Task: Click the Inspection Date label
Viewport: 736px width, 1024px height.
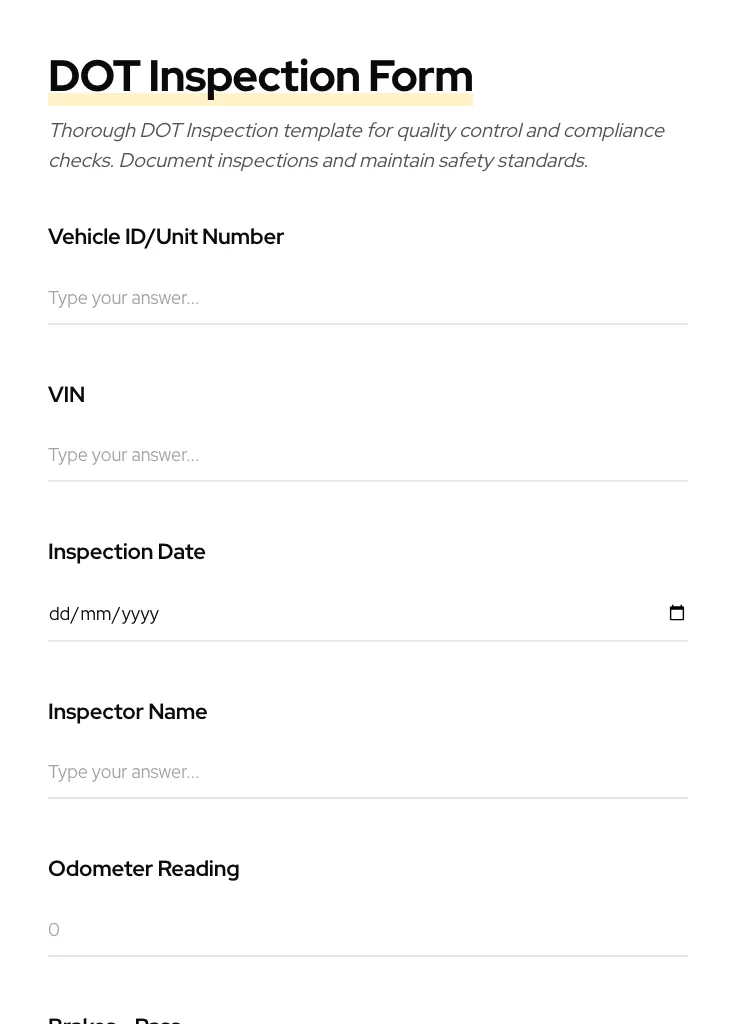Action: (127, 552)
